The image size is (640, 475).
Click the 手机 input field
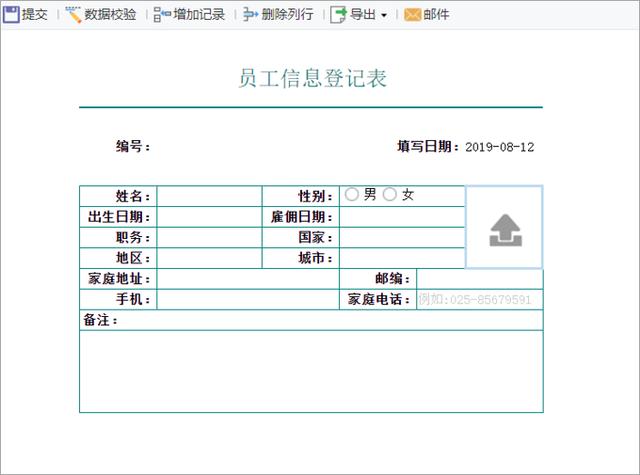(x=248, y=300)
